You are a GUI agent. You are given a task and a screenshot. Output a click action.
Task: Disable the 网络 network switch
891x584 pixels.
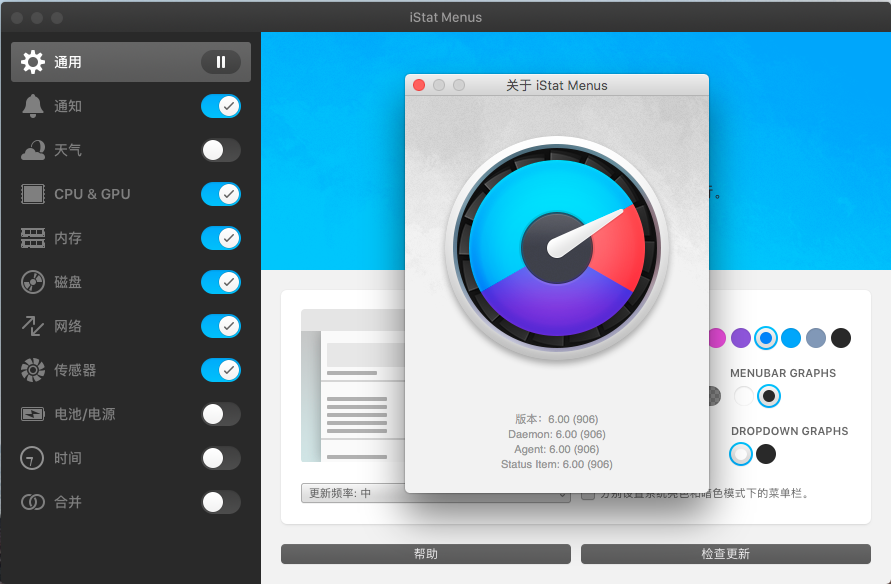coord(221,326)
